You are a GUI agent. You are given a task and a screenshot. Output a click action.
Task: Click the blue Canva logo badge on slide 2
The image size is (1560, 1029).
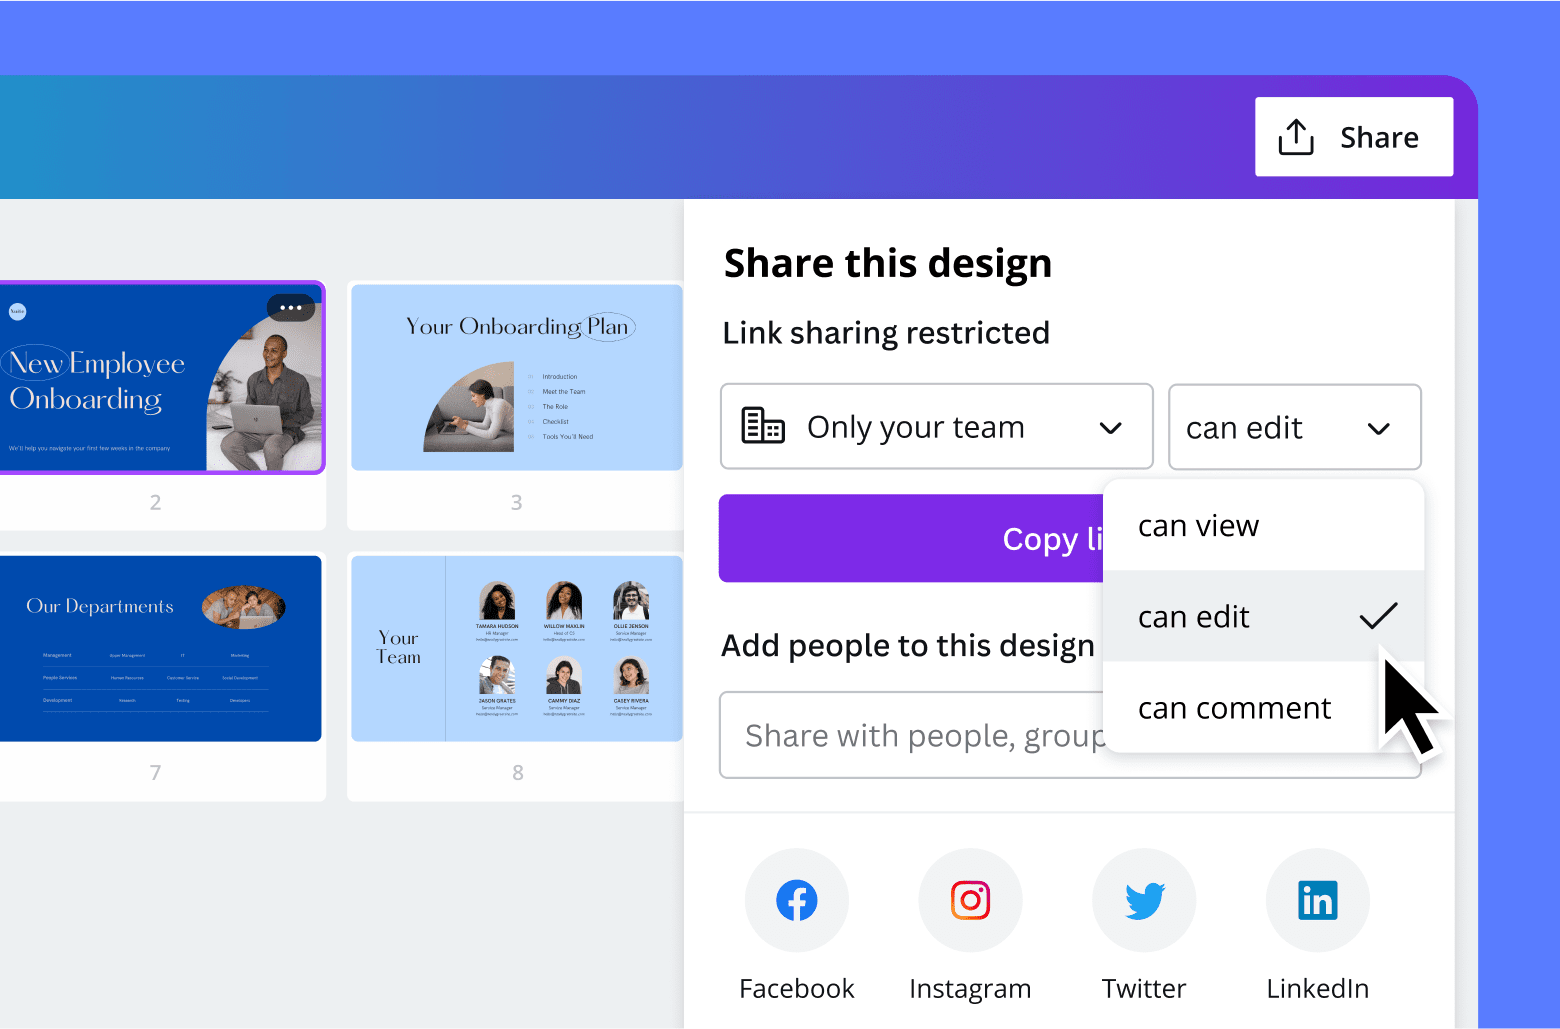pos(17,311)
